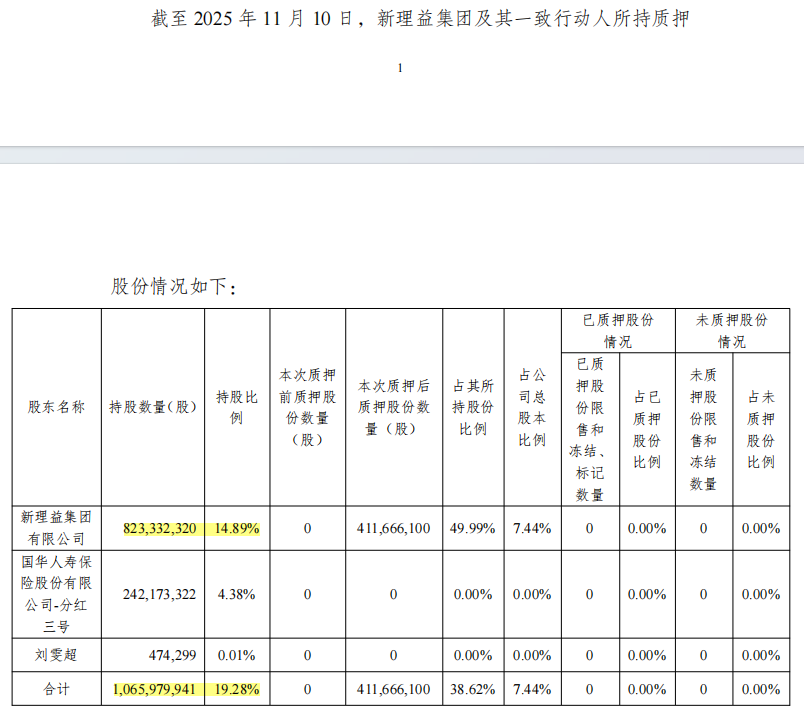Click the gray page separator bar
Image resolution: width=804 pixels, height=714 pixels.
pyautogui.click(x=402, y=155)
